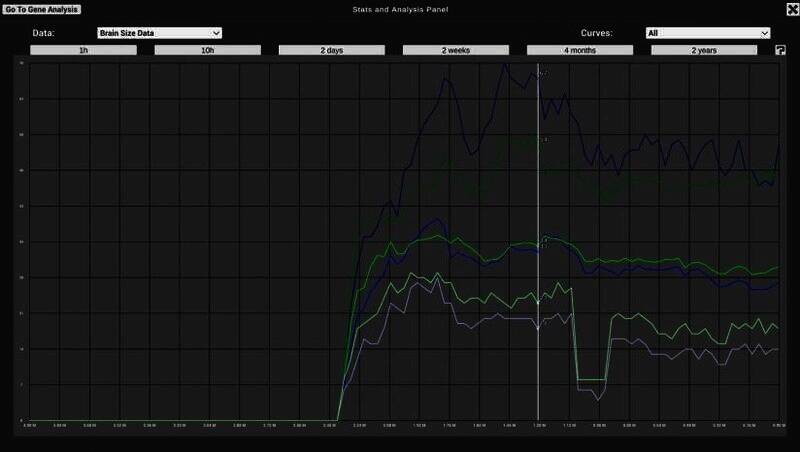Click the Stats and Analysis Panel title
Image resolution: width=800 pixels, height=452 pixels.
400,9
